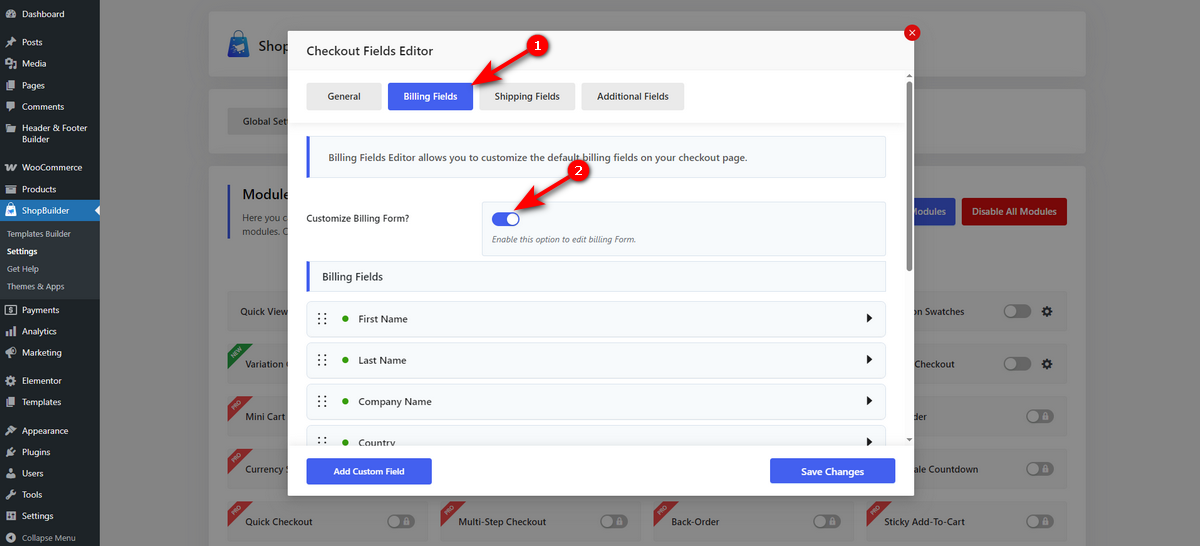
Task: Open Themes & Apps submenu item
Action: pyautogui.click(x=35, y=287)
